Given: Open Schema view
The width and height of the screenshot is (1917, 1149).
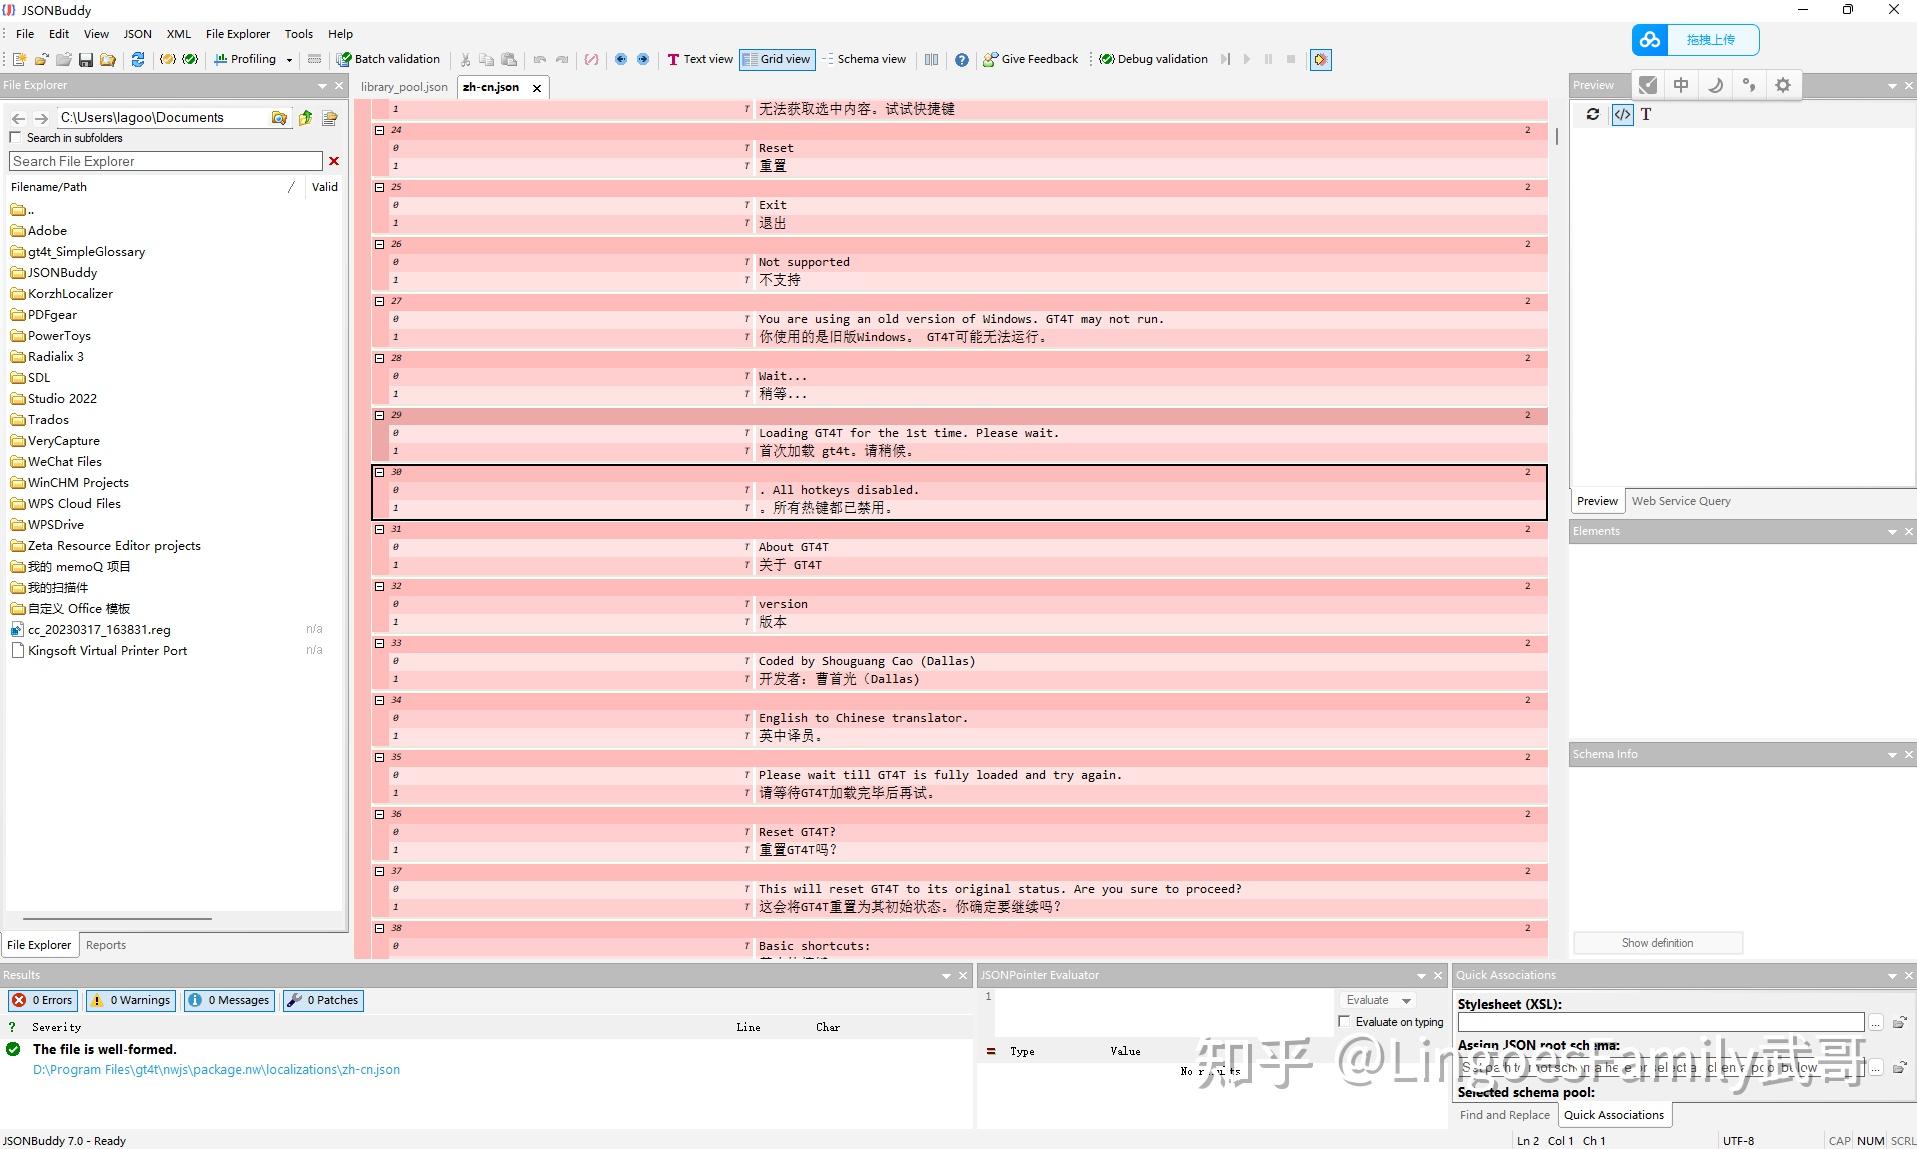Looking at the screenshot, I should pos(865,59).
